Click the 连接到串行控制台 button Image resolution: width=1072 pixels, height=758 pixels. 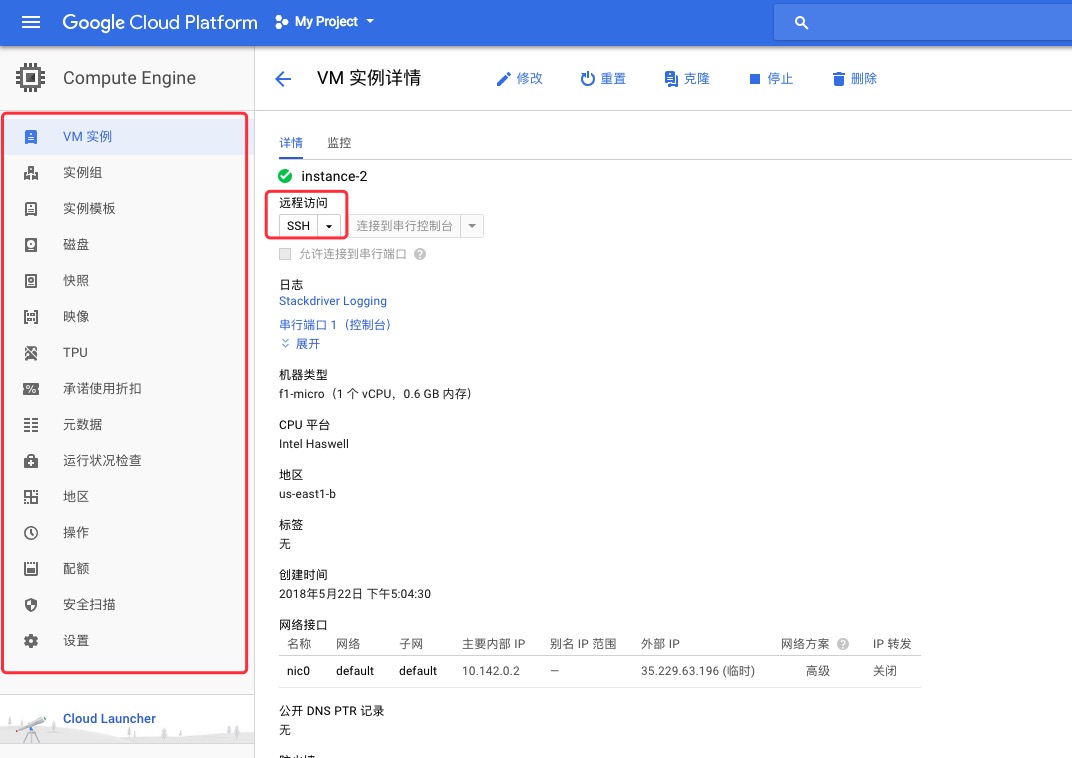tap(405, 226)
